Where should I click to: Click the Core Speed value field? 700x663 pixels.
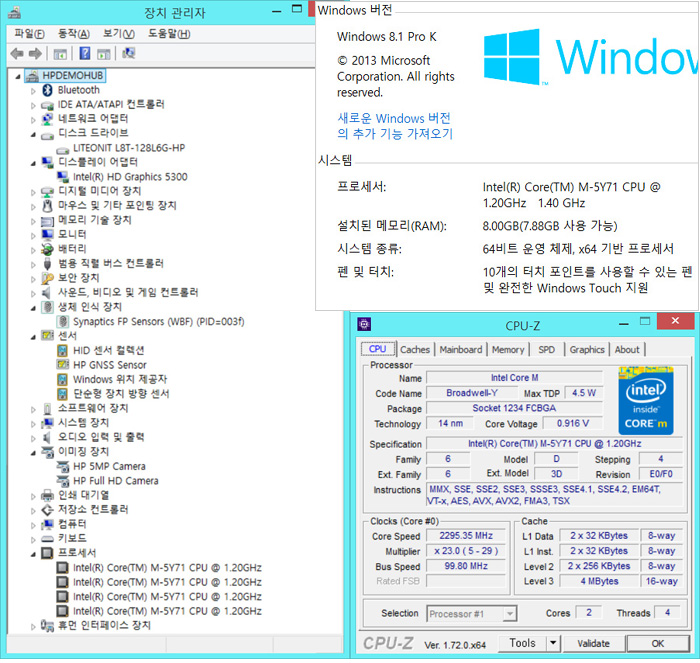[466, 536]
